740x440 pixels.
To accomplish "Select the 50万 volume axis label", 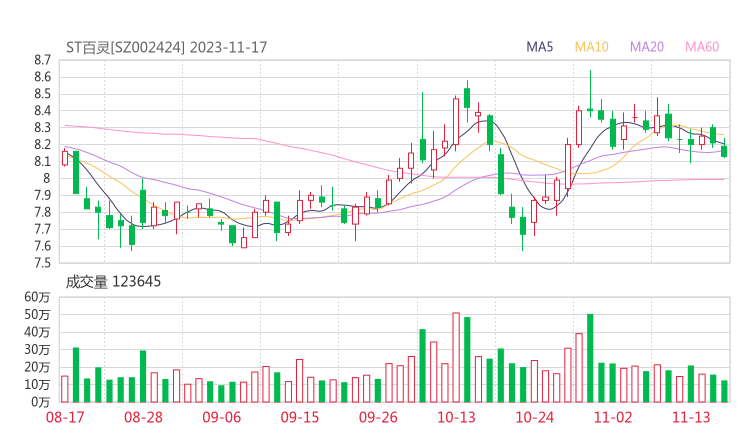I will (37, 314).
